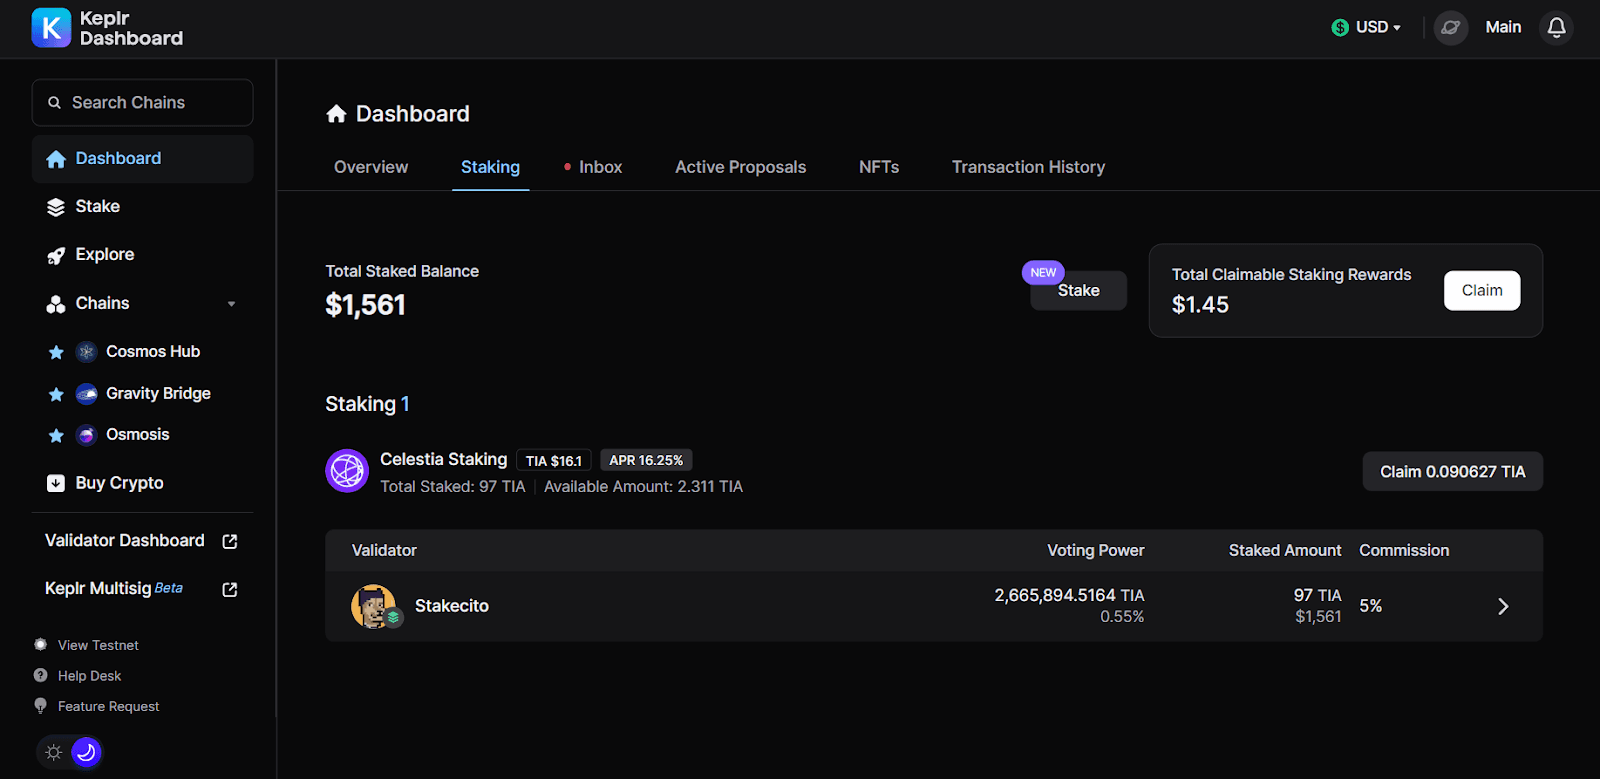Click the Stake layers icon in sidebar
Image resolution: width=1600 pixels, height=779 pixels.
click(x=56, y=207)
